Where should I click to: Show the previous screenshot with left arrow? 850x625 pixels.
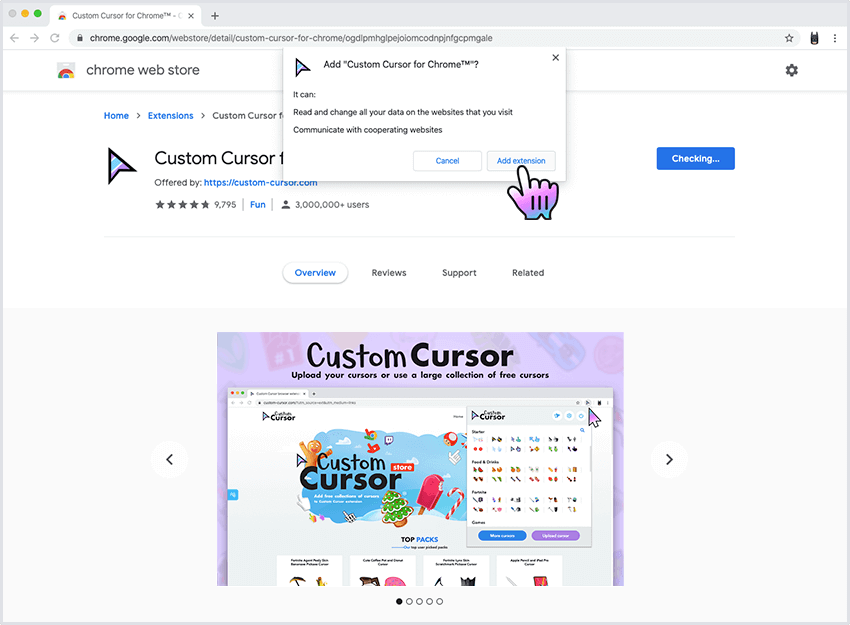[170, 459]
